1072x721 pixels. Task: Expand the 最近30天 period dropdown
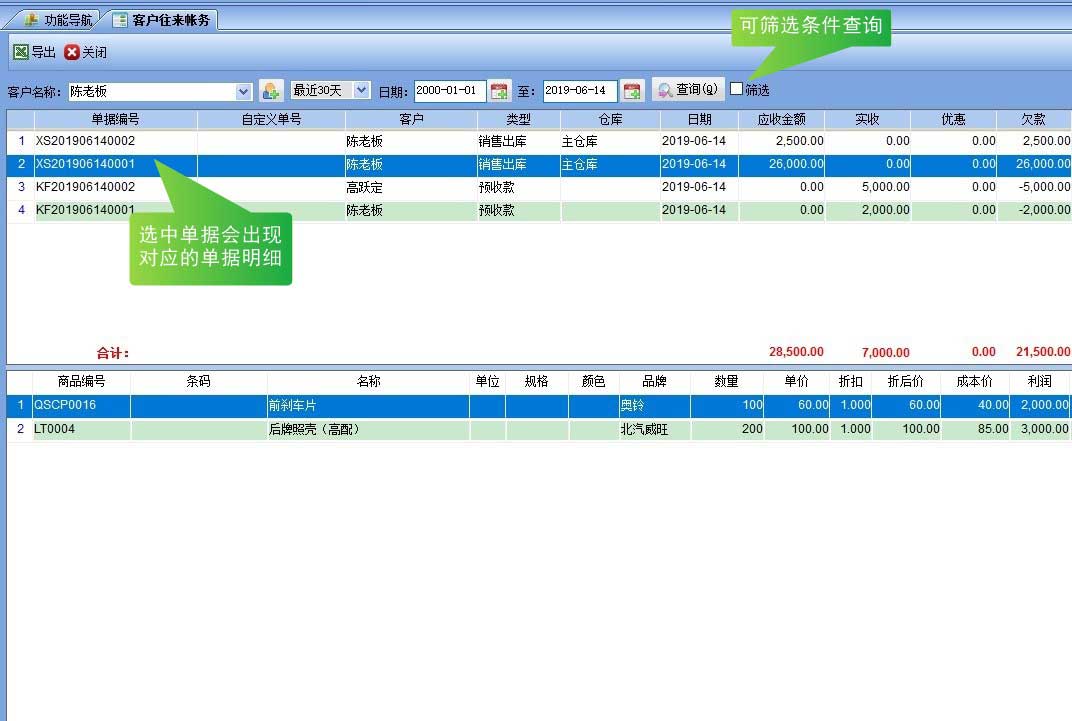point(362,90)
